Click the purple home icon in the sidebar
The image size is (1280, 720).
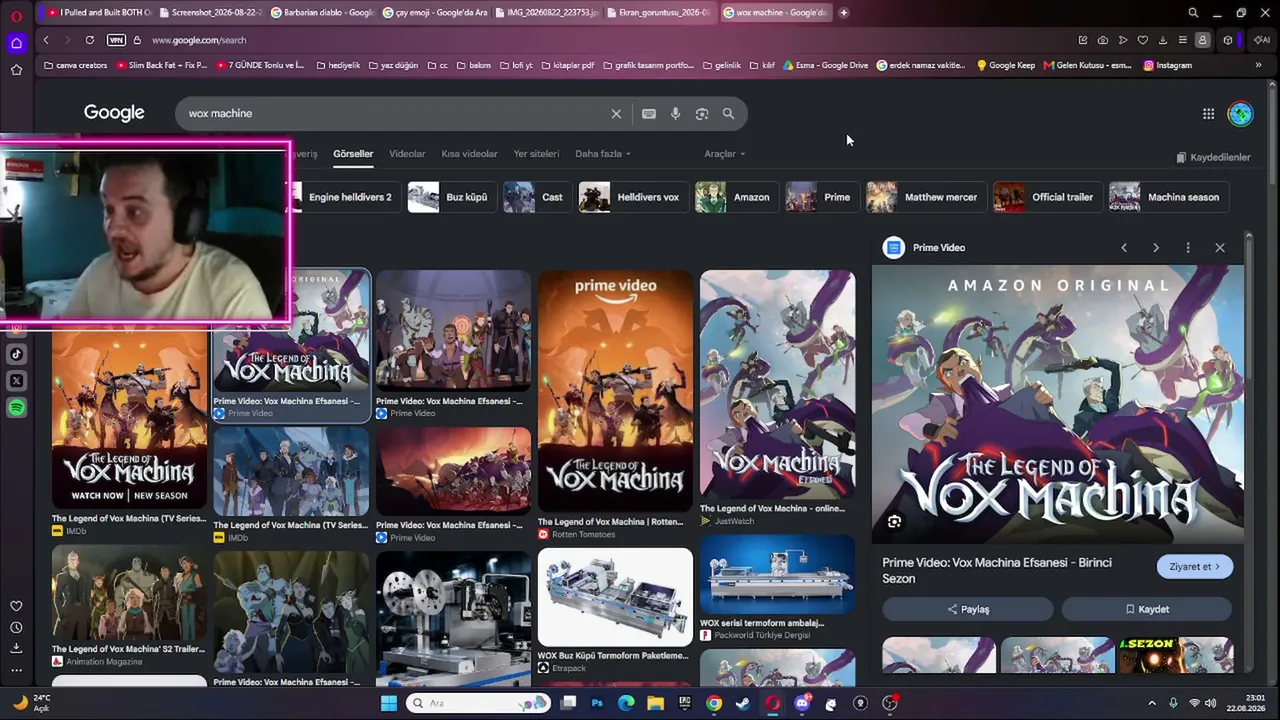(16, 43)
